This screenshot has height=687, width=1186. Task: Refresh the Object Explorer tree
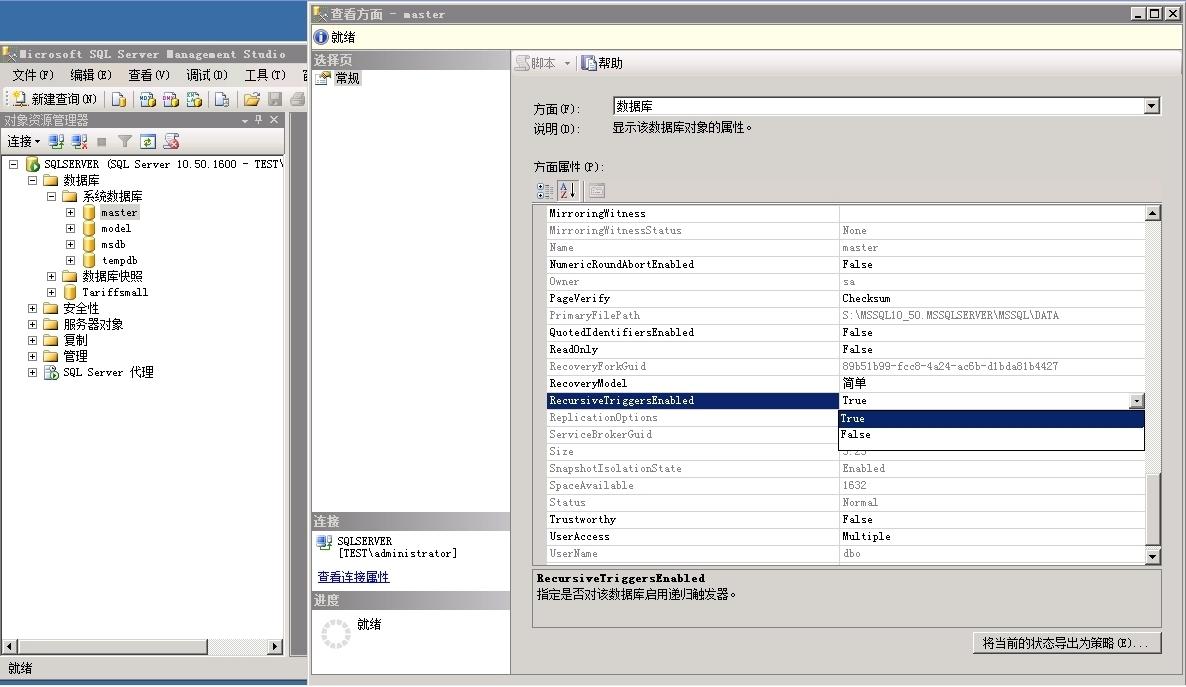pos(148,141)
